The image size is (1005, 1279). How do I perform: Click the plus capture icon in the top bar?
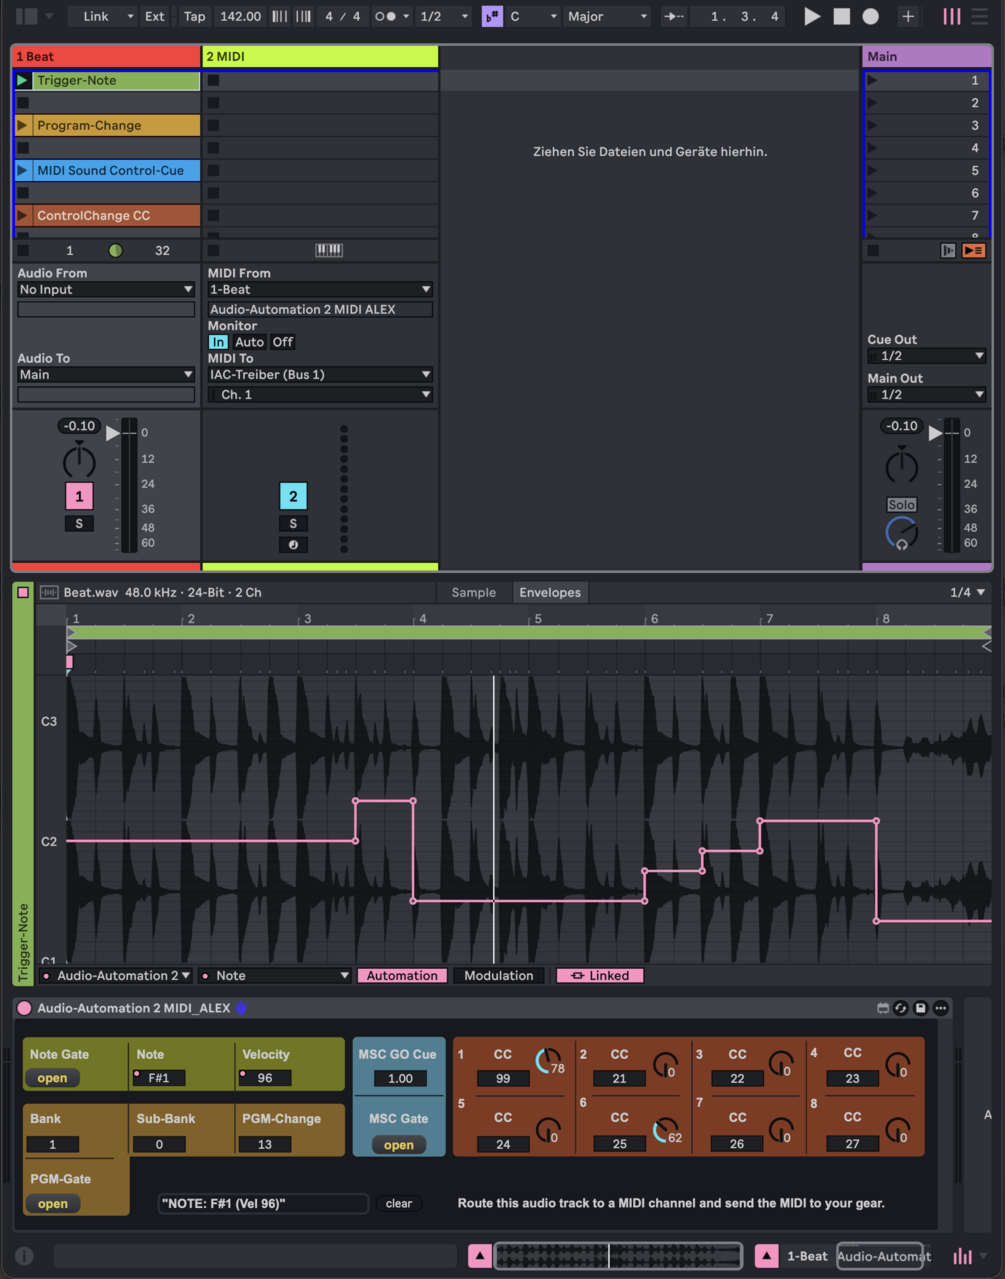pos(908,16)
